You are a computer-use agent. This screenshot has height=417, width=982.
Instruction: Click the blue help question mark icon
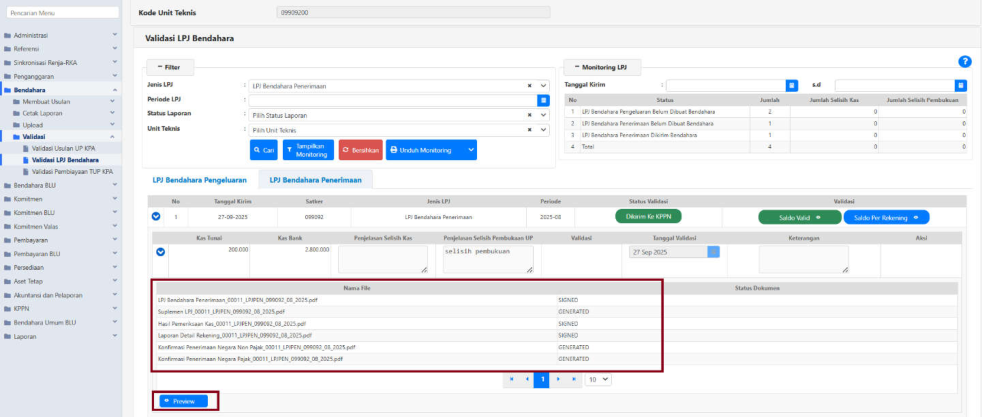coord(965,62)
